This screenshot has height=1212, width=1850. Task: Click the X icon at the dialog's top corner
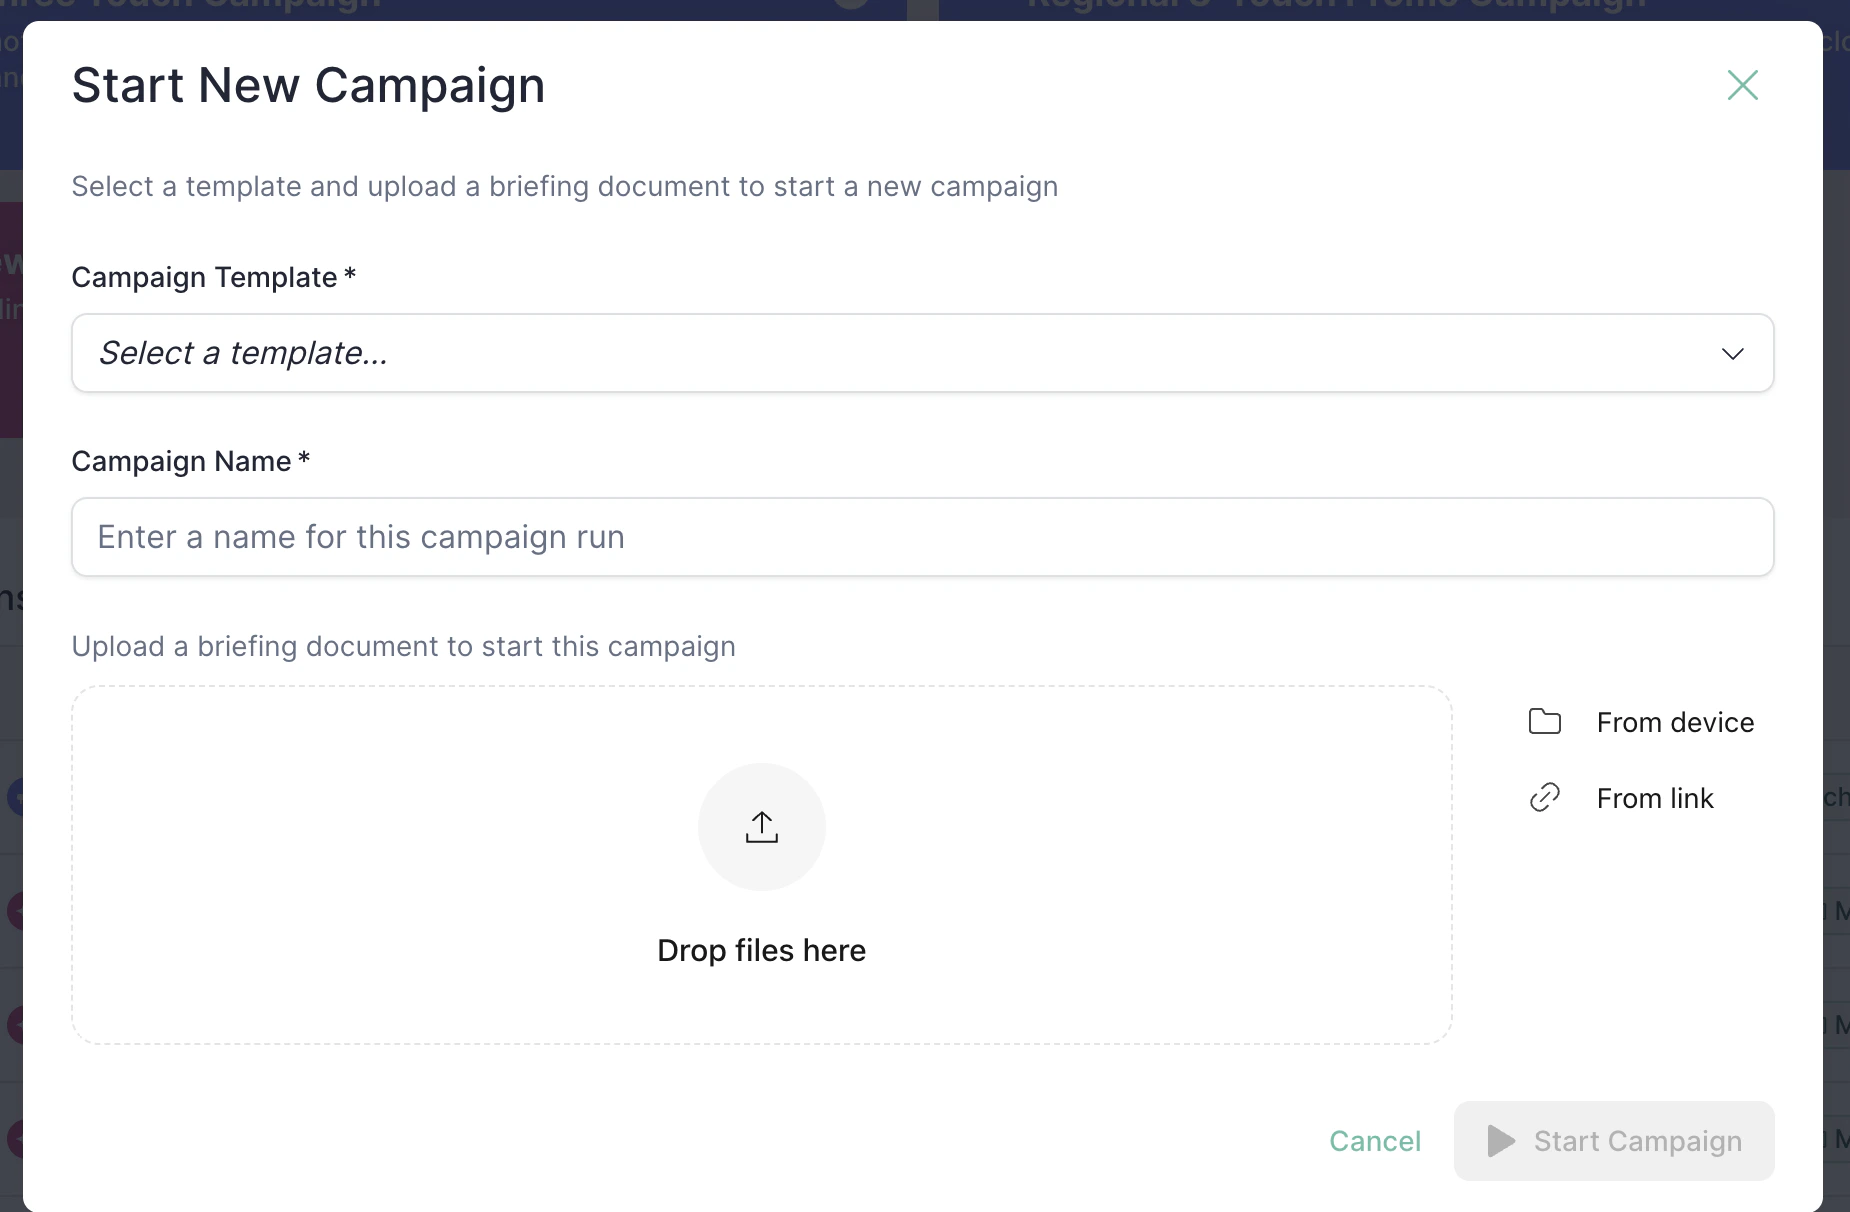click(1742, 85)
